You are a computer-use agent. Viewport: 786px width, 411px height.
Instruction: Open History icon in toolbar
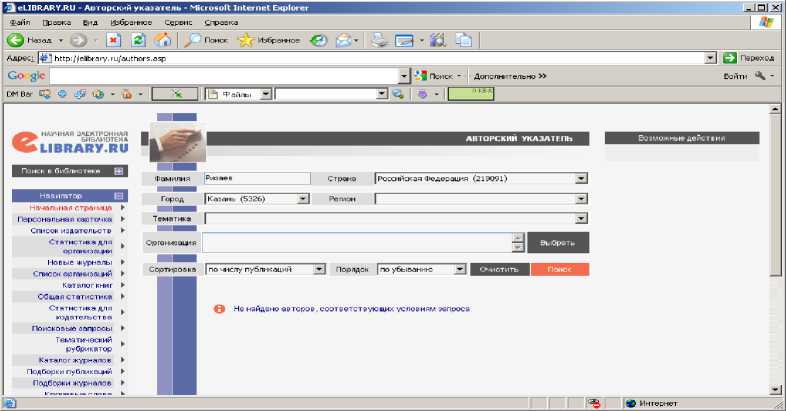[318, 40]
